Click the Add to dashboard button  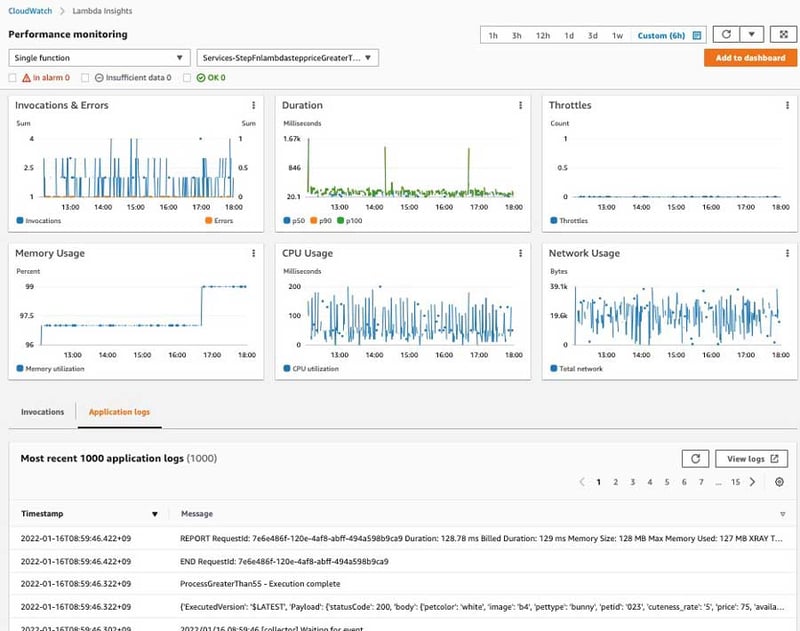click(751, 58)
